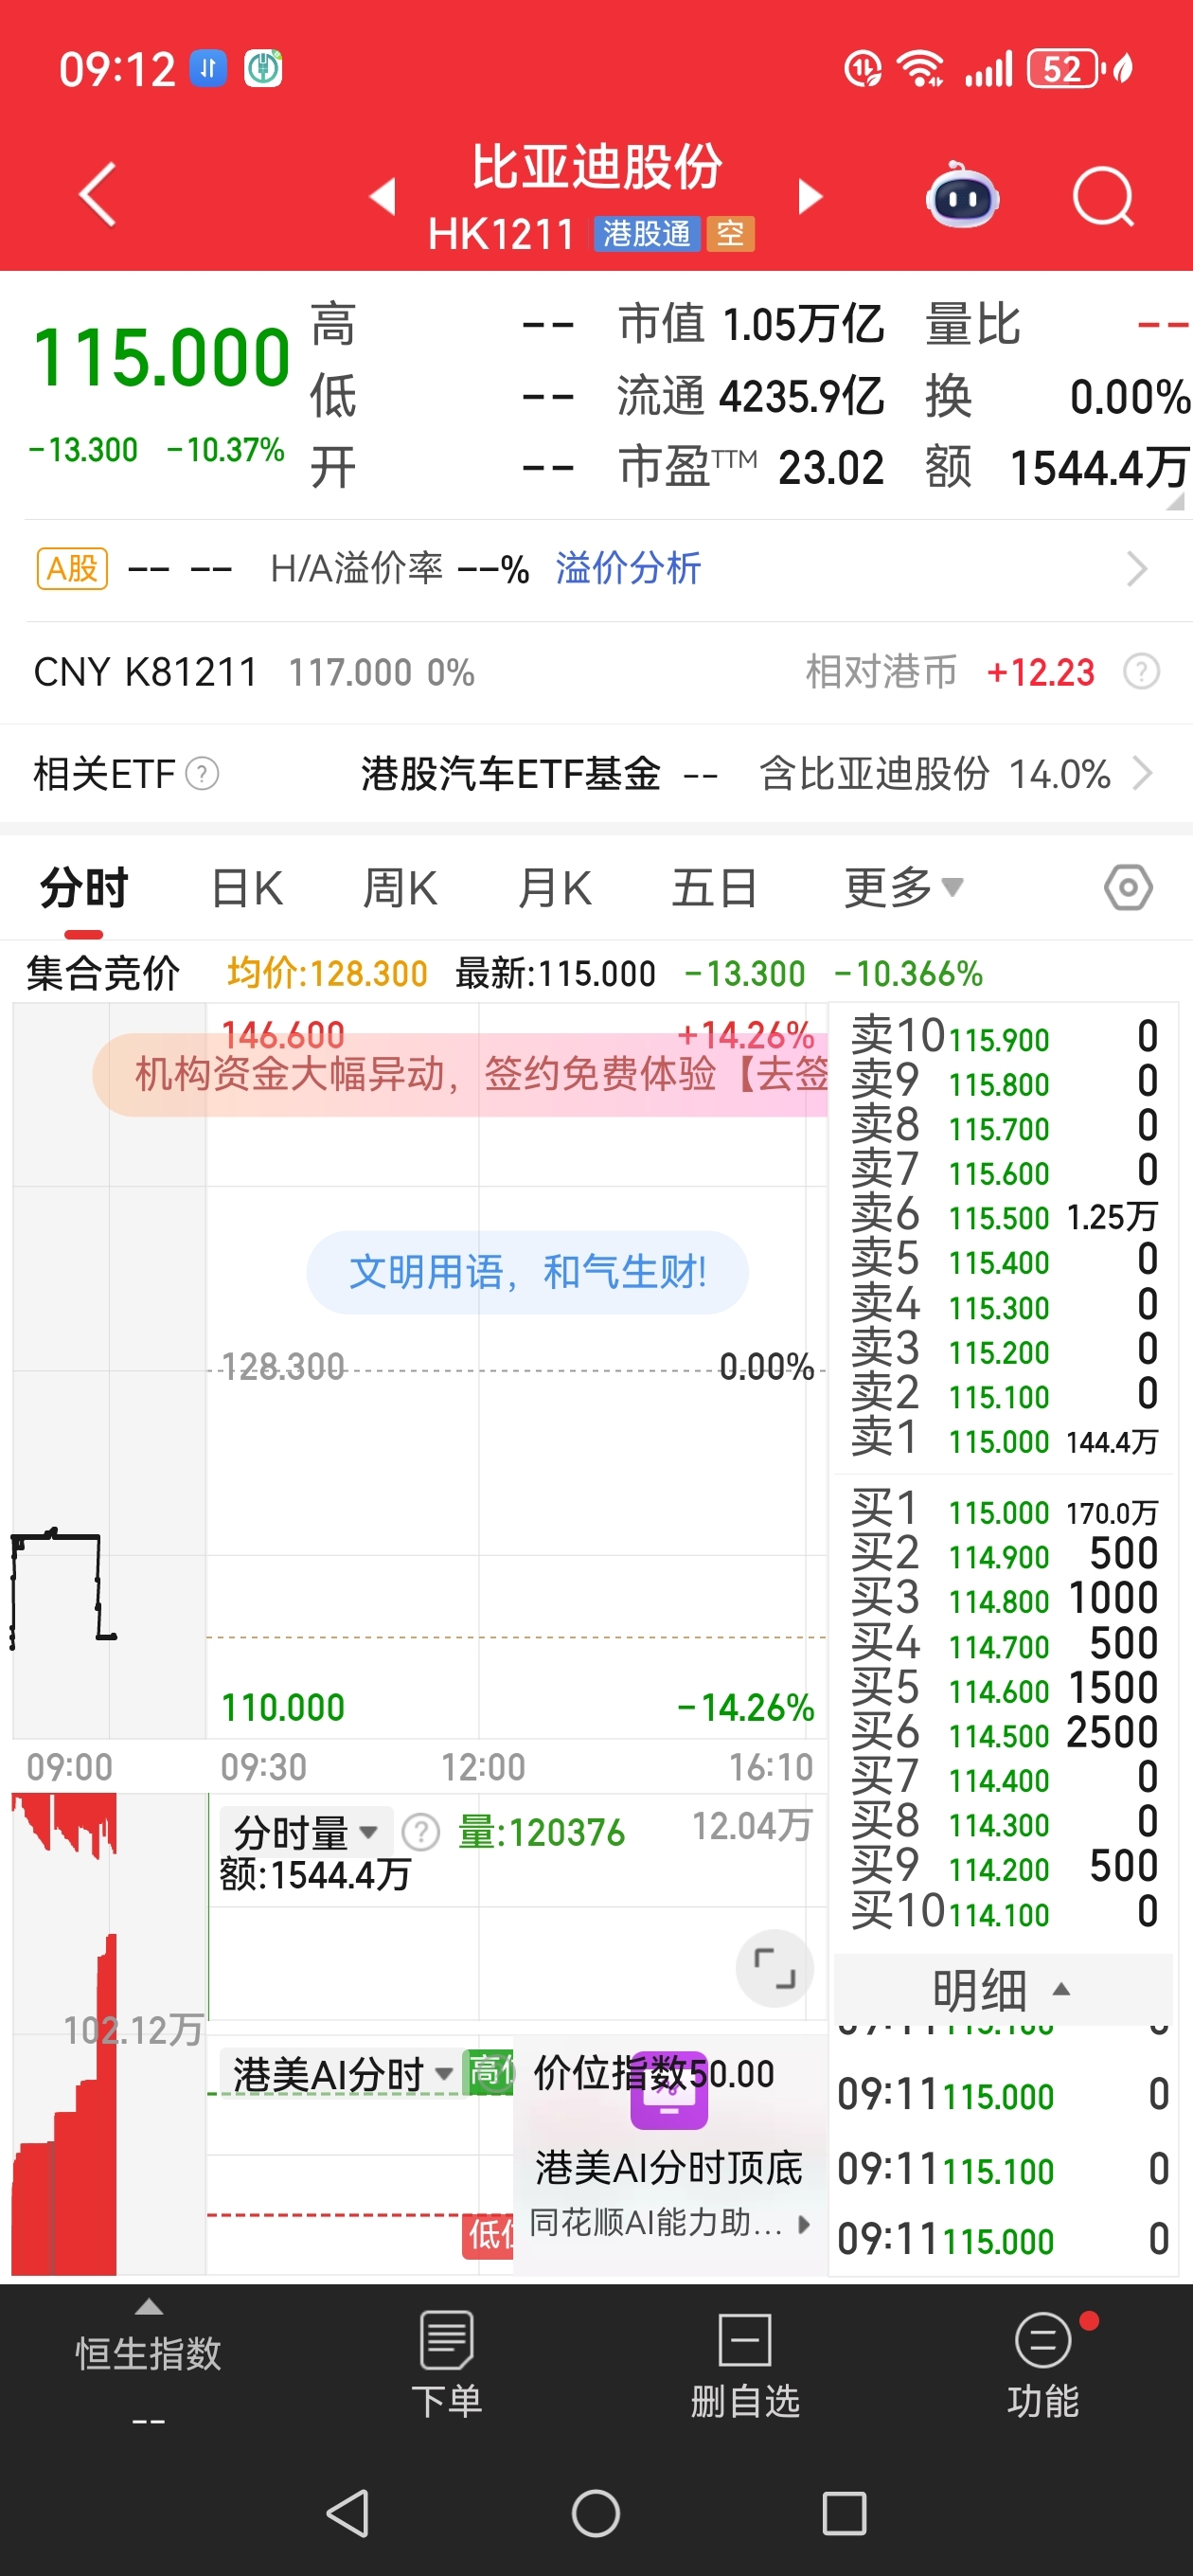This screenshot has height=2576, width=1193.
Task: Switch to next stock with right triangle
Action: [810, 196]
